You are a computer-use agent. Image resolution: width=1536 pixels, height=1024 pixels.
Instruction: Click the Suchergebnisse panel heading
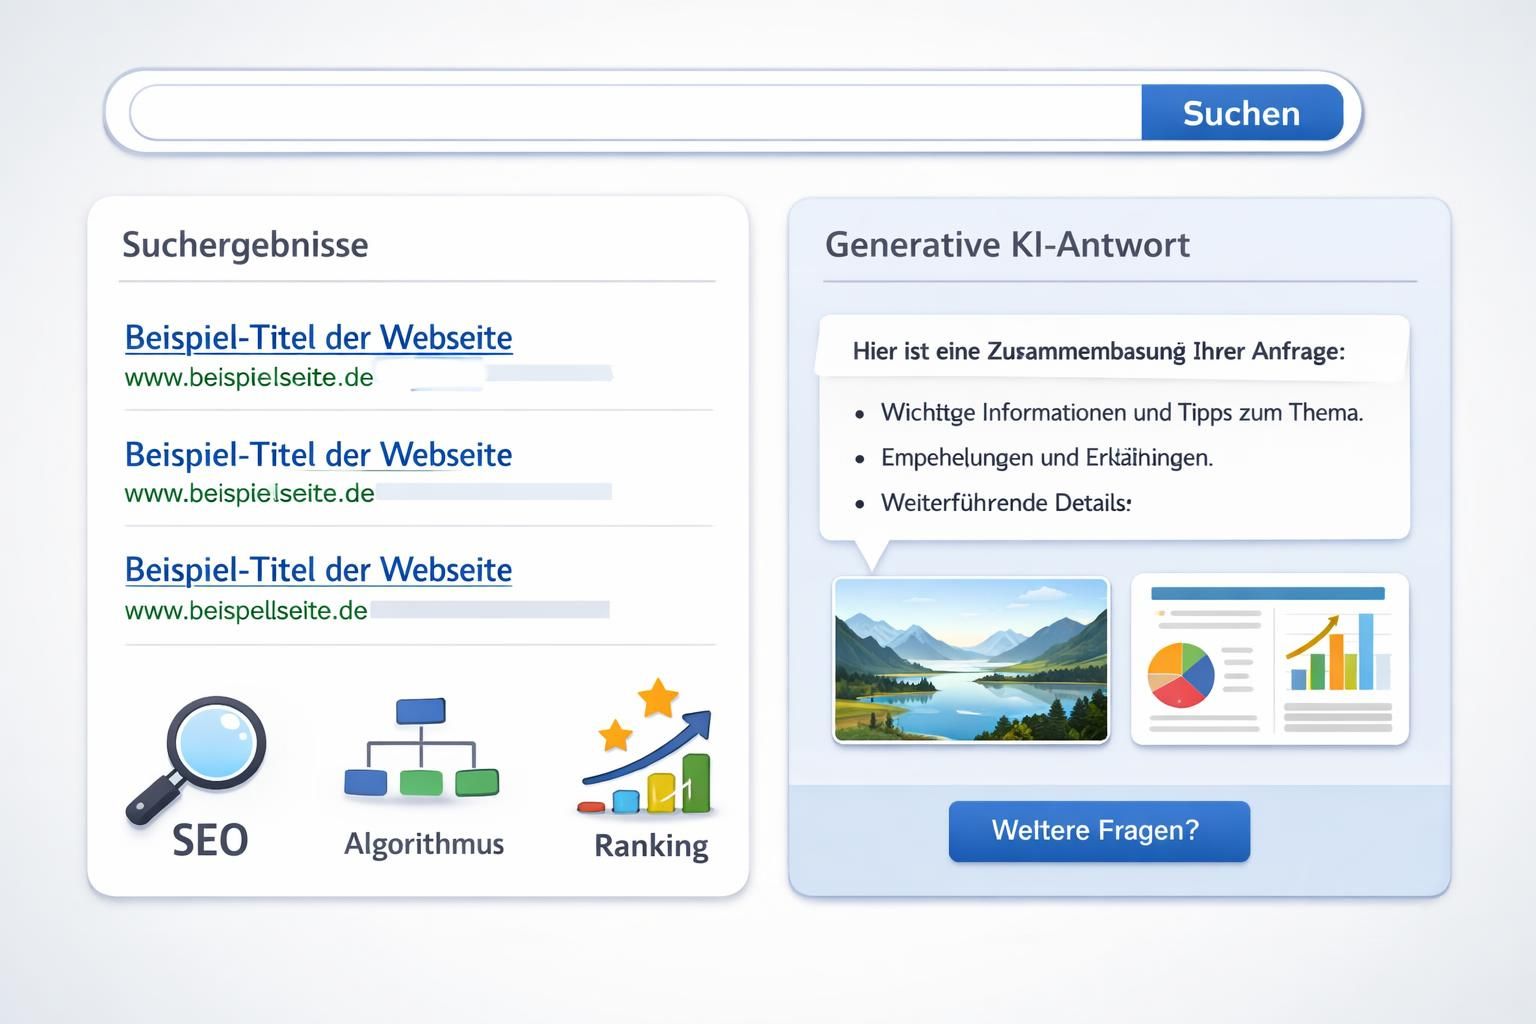(245, 245)
